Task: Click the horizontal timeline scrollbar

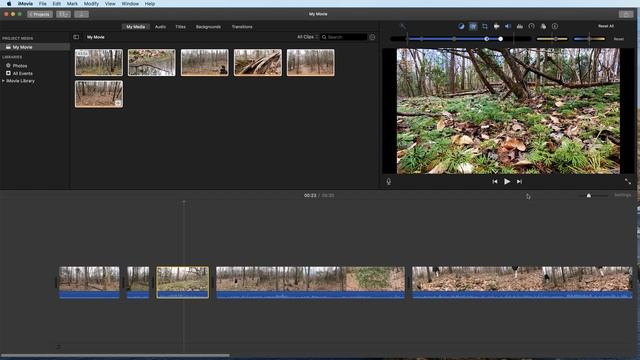Action: pyautogui.click(x=115, y=356)
